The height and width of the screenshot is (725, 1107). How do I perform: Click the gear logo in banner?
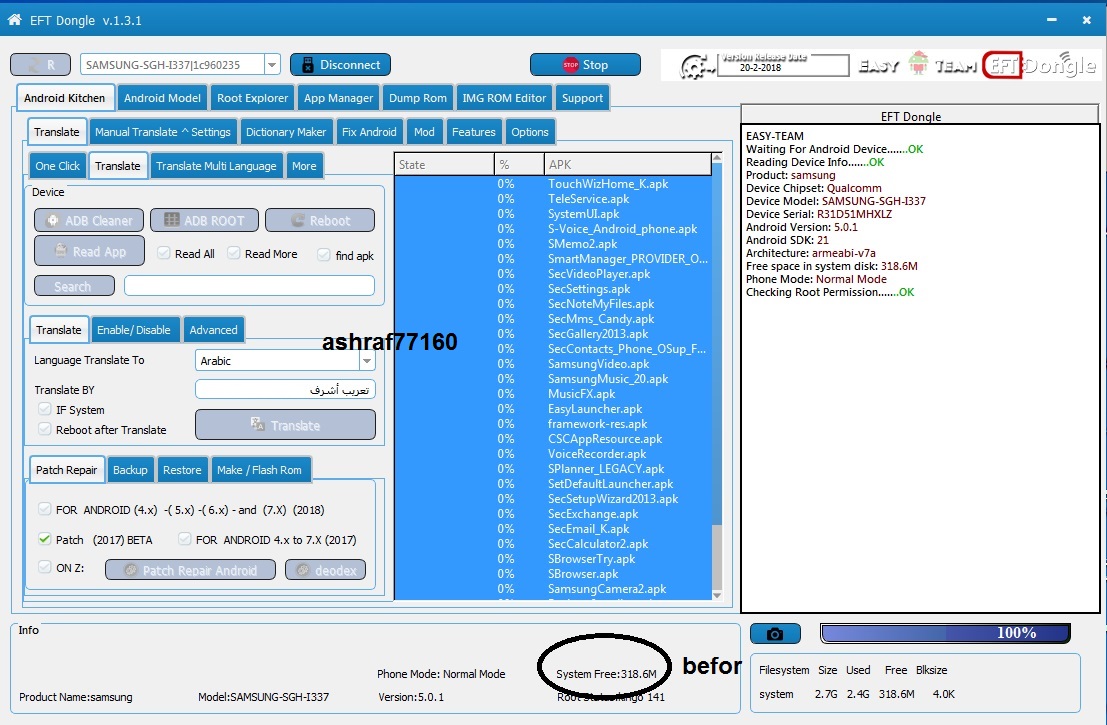695,66
